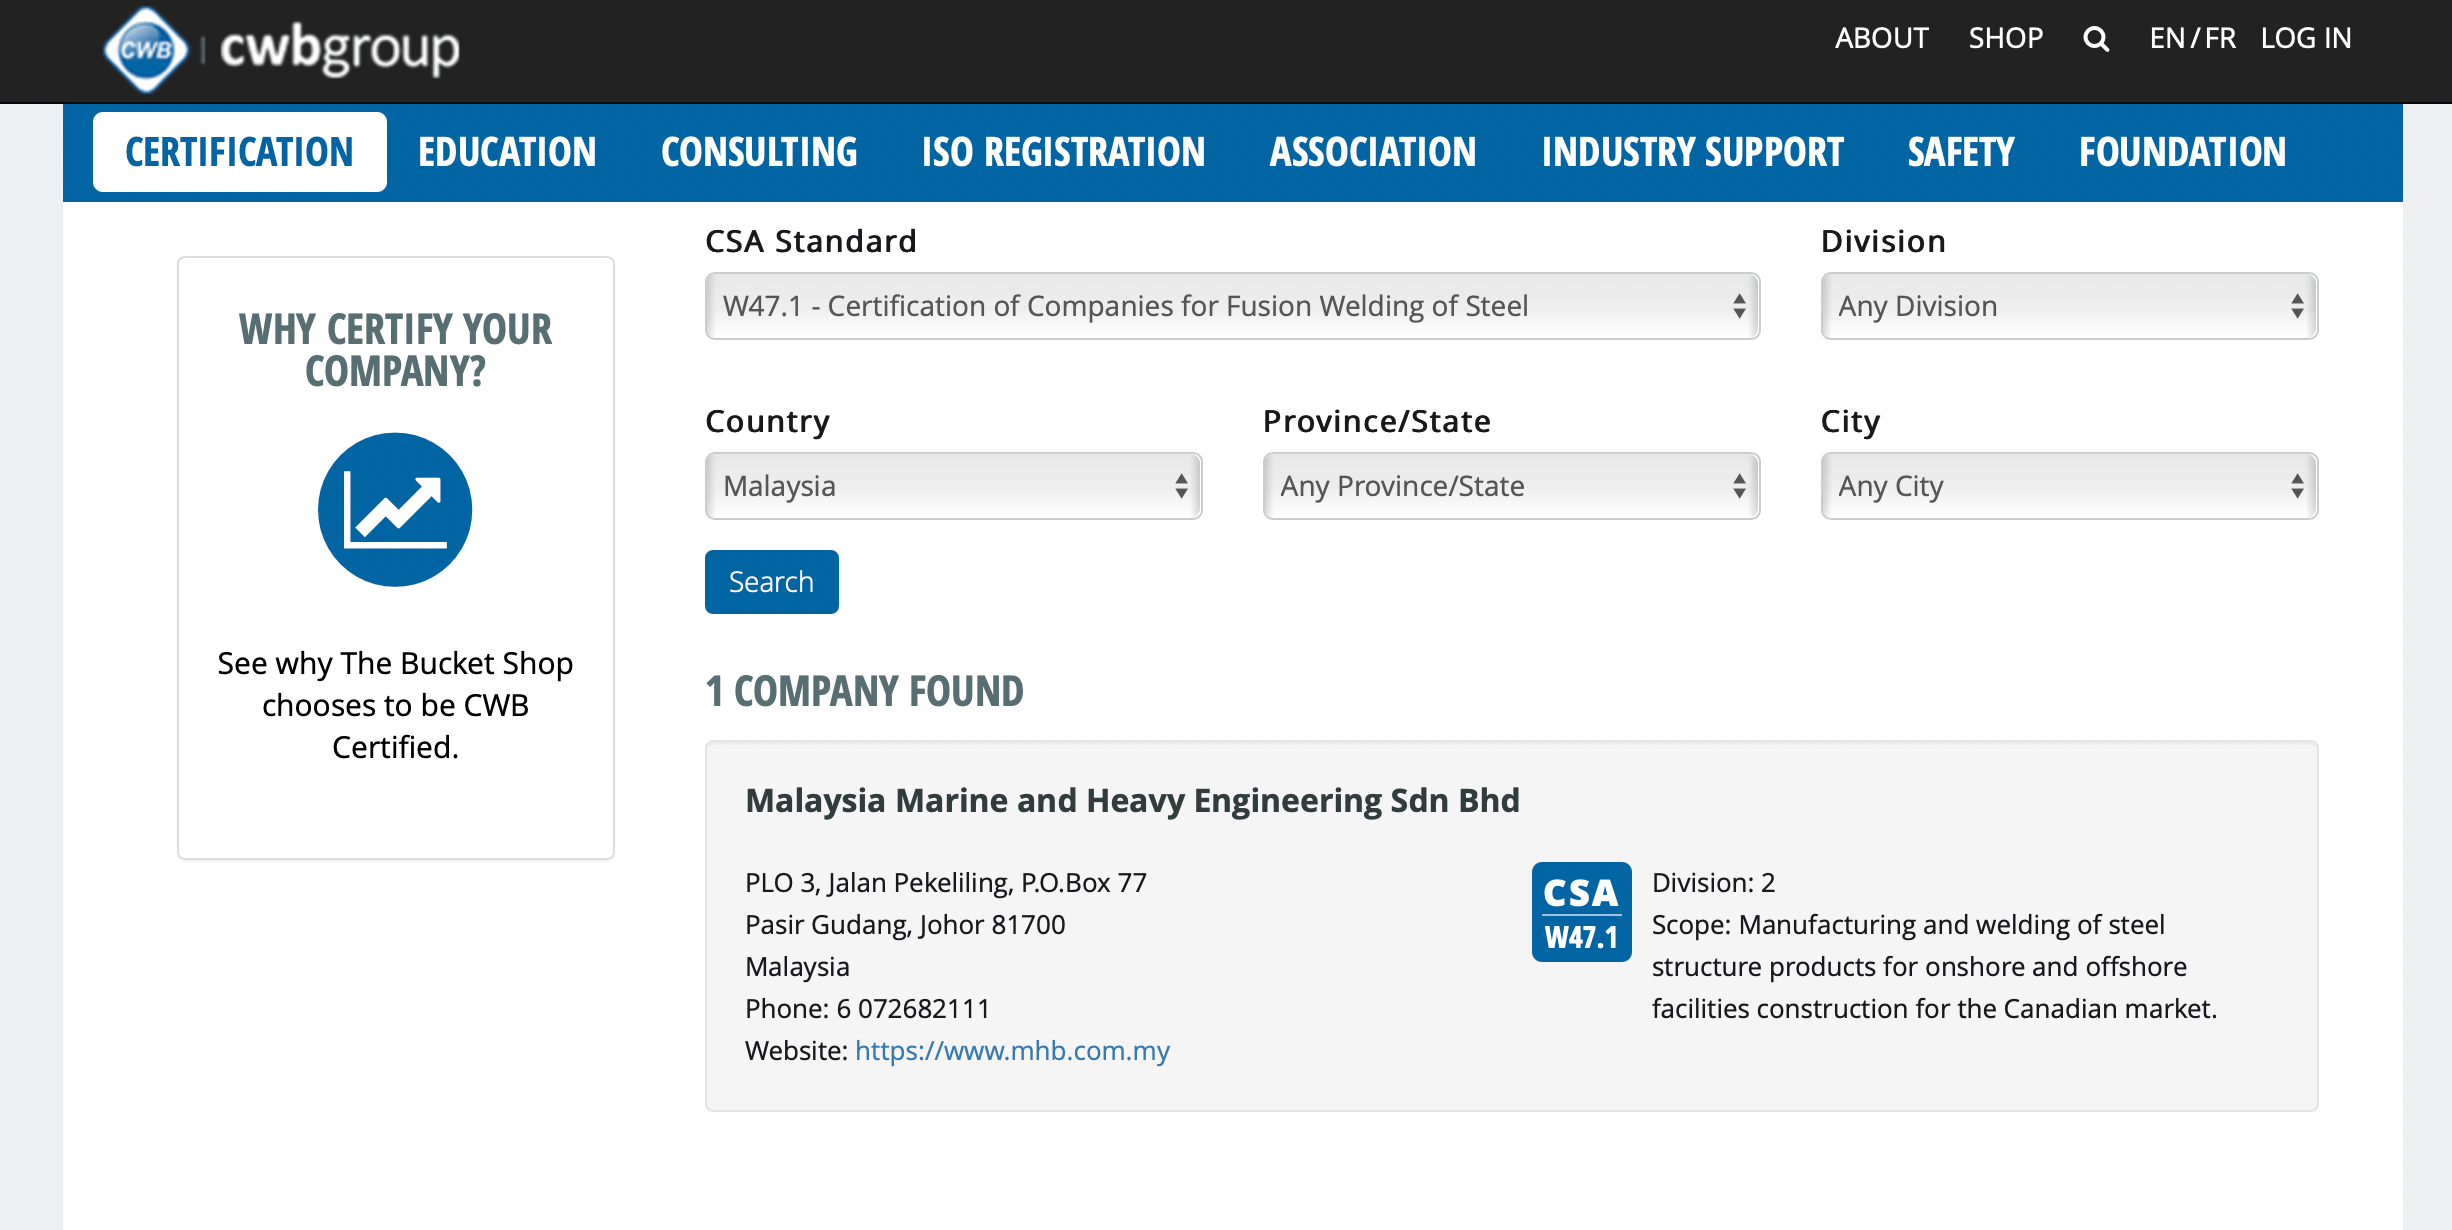Open the search magnifier icon
This screenshot has height=1230, width=2452.
[x=2096, y=39]
